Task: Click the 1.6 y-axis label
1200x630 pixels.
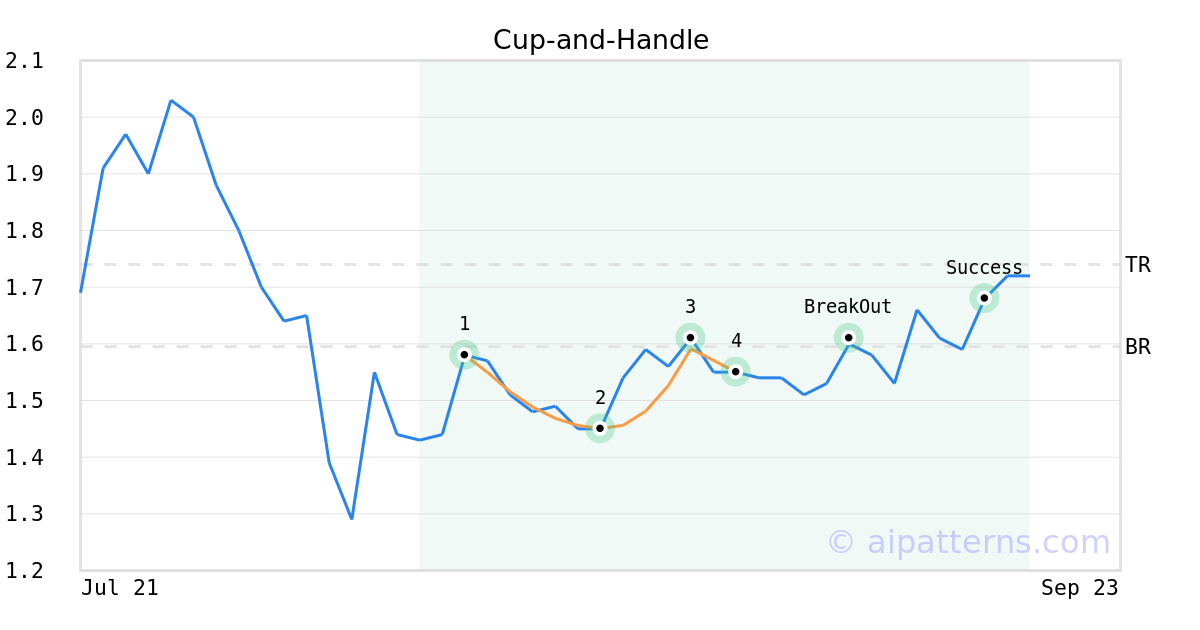Action: 25,344
